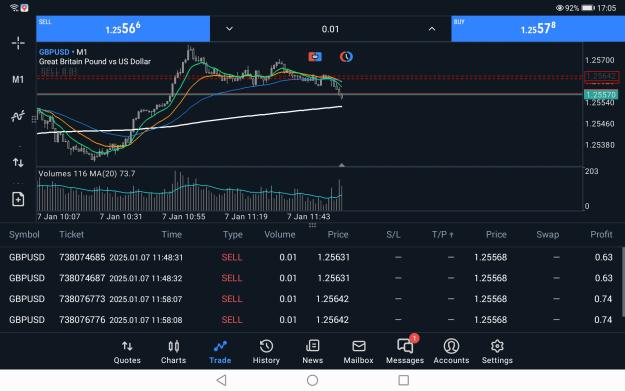The height and width of the screenshot is (391, 625).
Task: Select position with ticket 738074687
Action: point(311,278)
